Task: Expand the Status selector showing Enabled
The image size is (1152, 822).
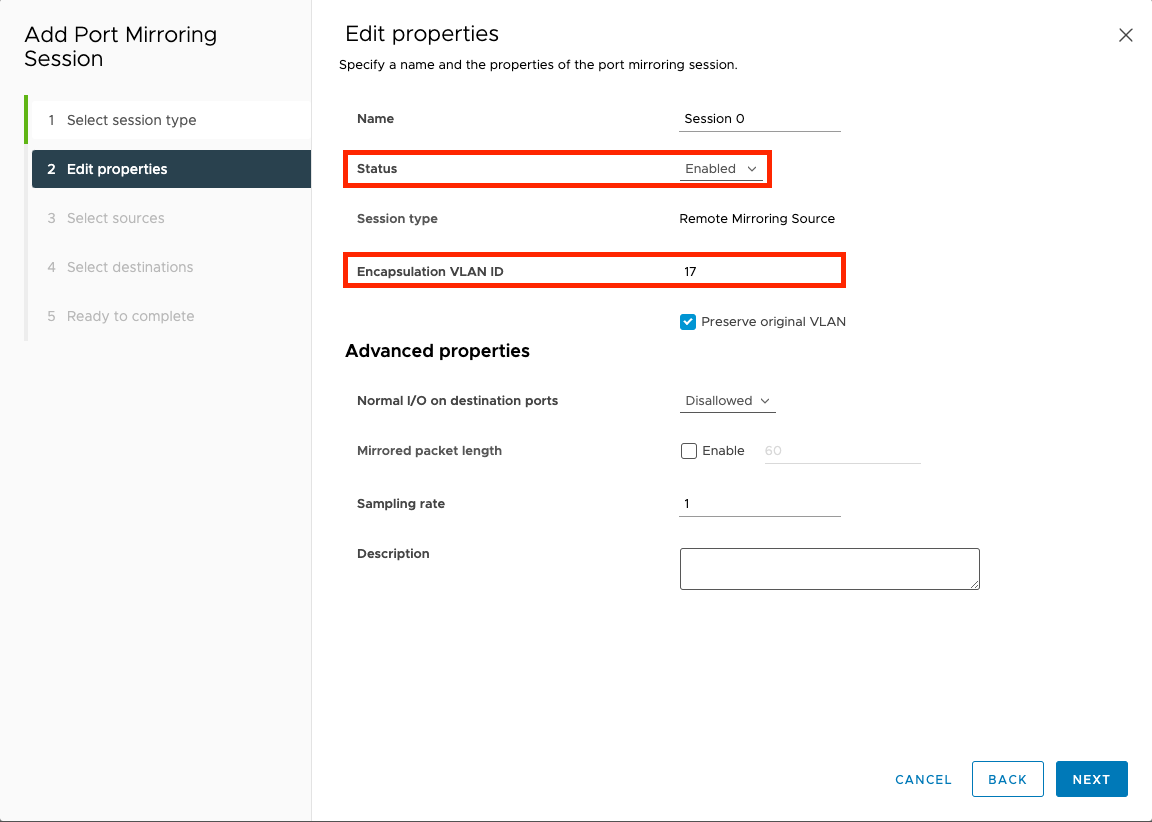Action: pyautogui.click(x=721, y=169)
